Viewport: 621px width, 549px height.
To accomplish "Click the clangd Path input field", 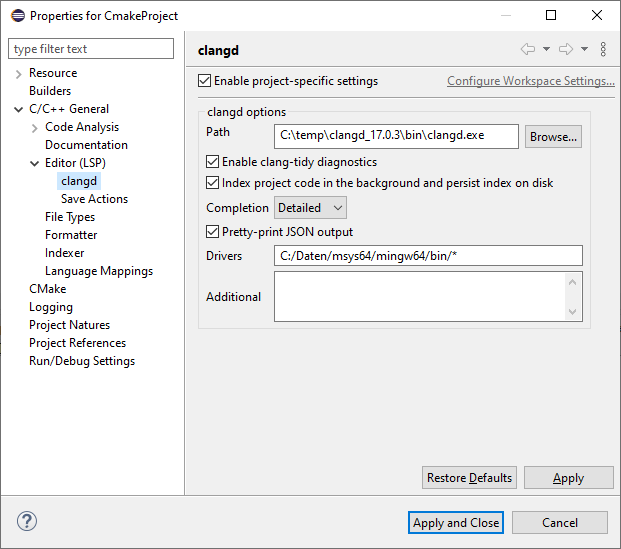I will 396,136.
